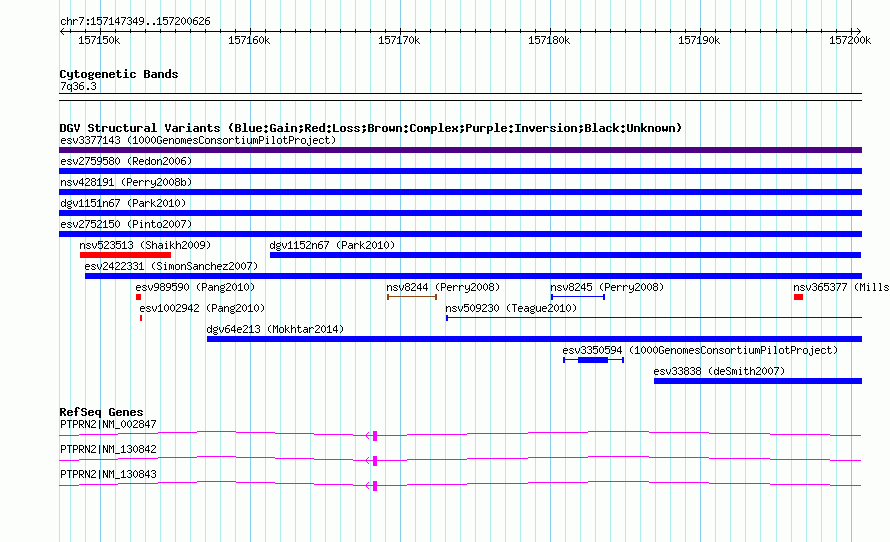Click the esv3350594 thick blue segment
890x542 pixels.
[x=593, y=360]
